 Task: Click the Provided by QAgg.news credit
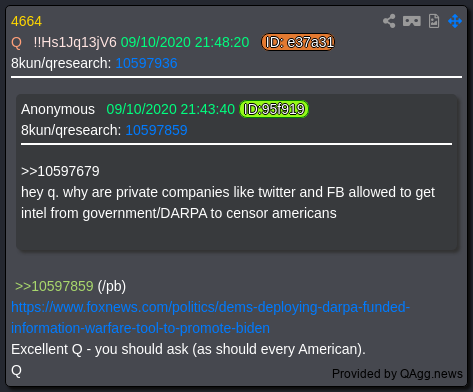[397, 374]
